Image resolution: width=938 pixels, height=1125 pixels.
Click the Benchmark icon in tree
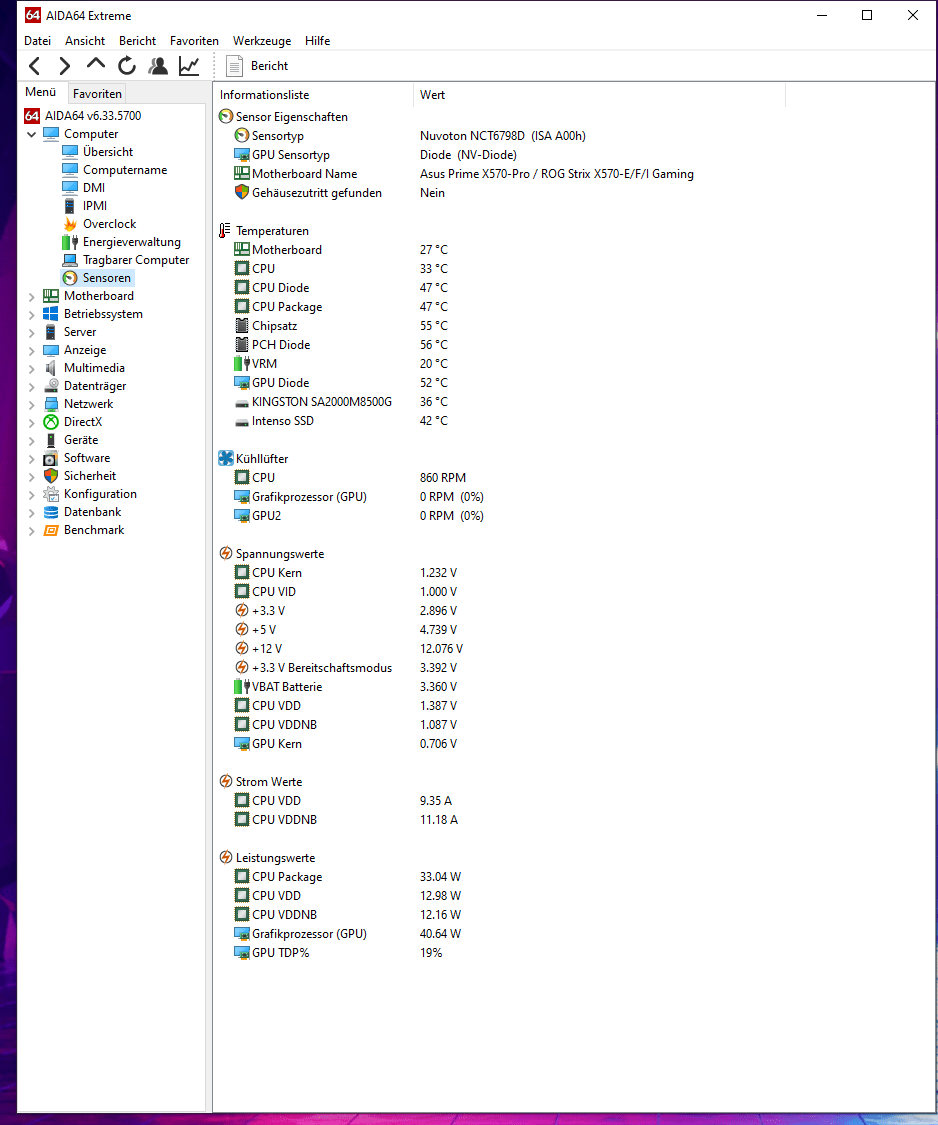(51, 529)
